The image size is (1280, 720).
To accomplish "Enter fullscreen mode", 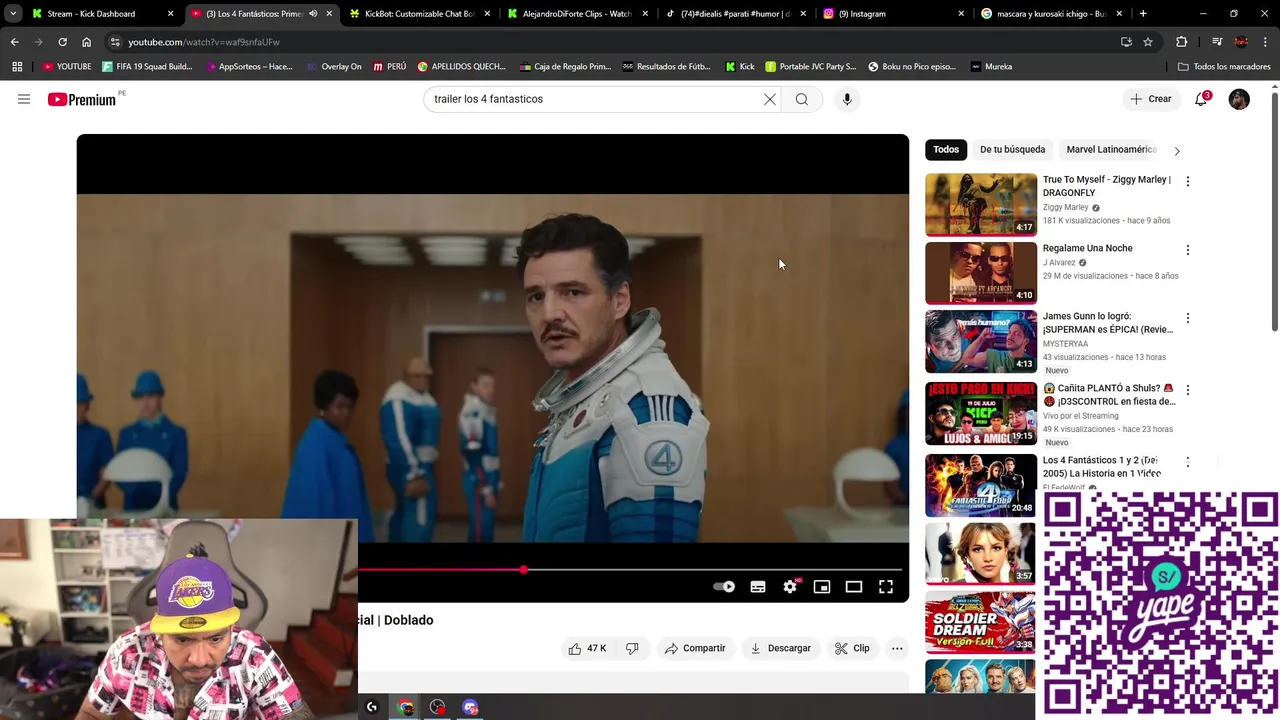I will [x=886, y=587].
